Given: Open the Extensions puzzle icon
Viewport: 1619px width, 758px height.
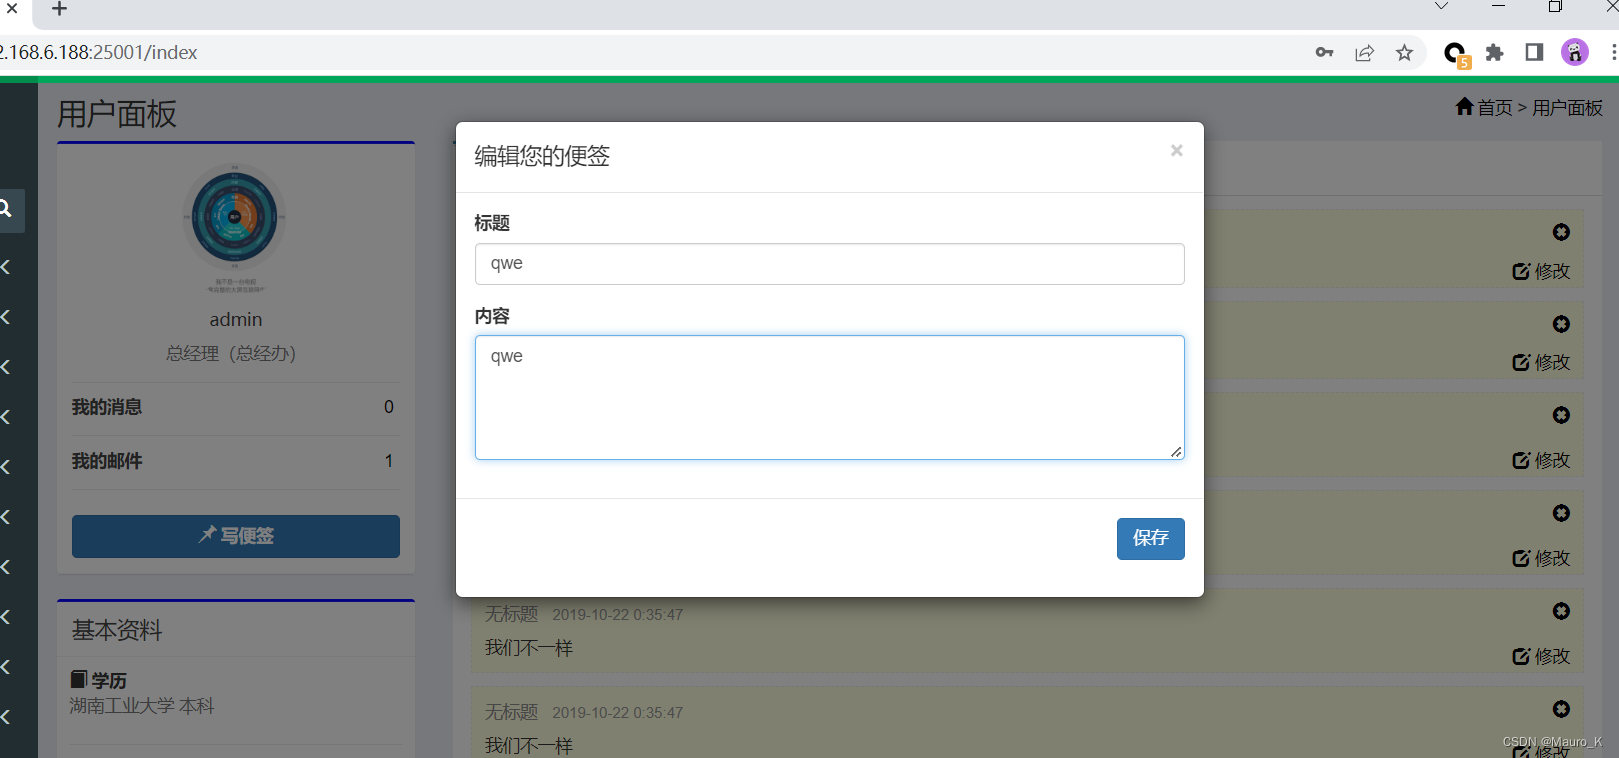Looking at the screenshot, I should (1495, 53).
